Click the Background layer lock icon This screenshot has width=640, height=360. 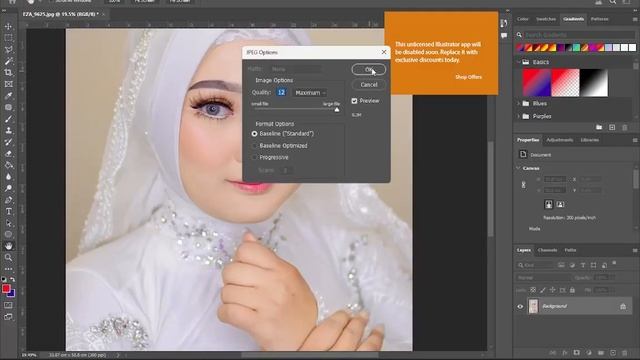click(x=623, y=306)
